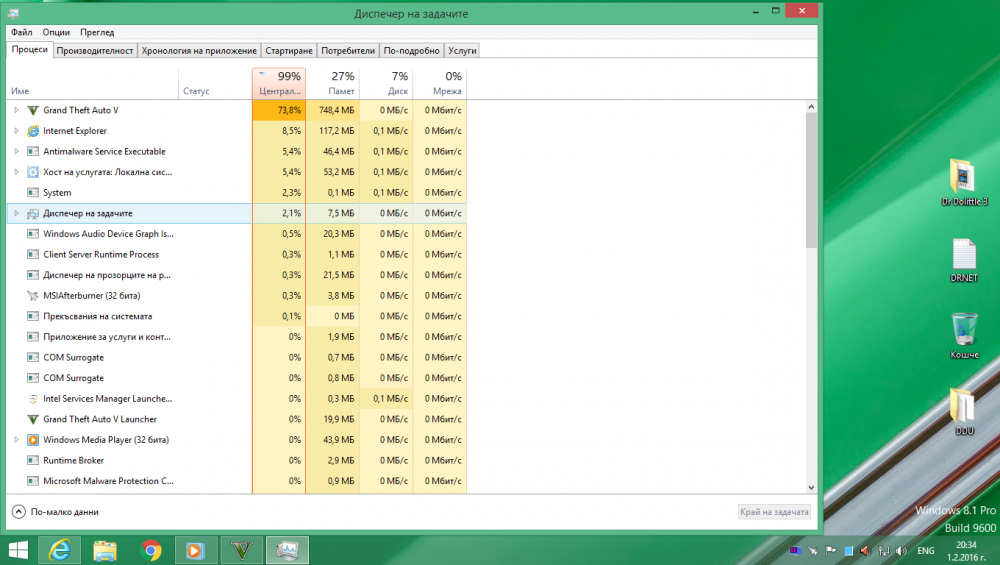Select the Client Server Runtime Process row
This screenshot has height=565, width=1000.
(x=237, y=254)
